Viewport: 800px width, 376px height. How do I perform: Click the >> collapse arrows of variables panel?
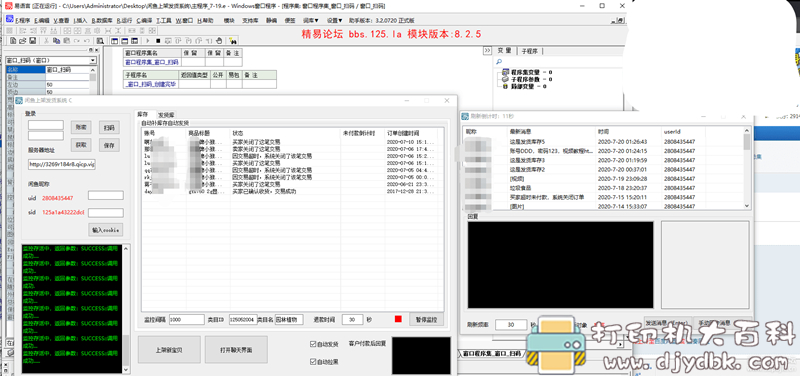pyautogui.click(x=487, y=51)
